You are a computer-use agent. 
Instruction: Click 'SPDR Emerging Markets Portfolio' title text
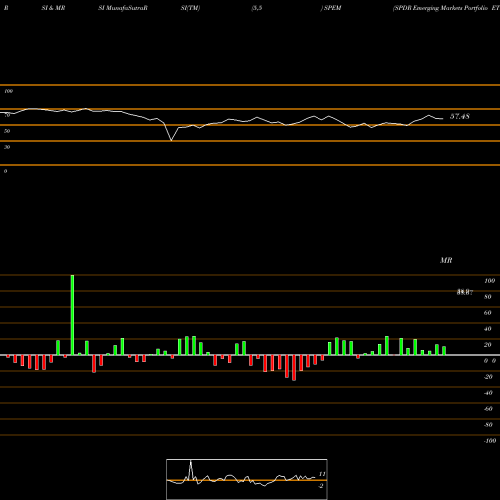(441, 8)
